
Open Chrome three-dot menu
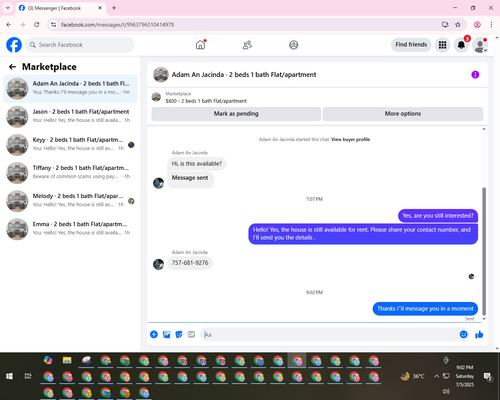coord(491,25)
